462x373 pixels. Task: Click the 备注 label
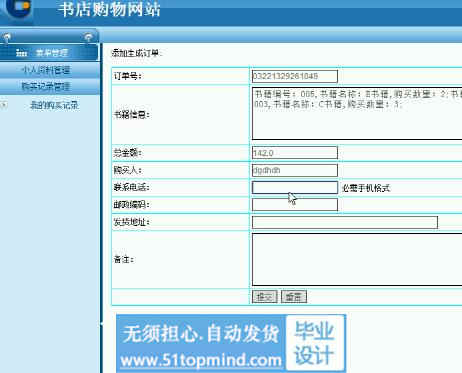[x=124, y=259]
